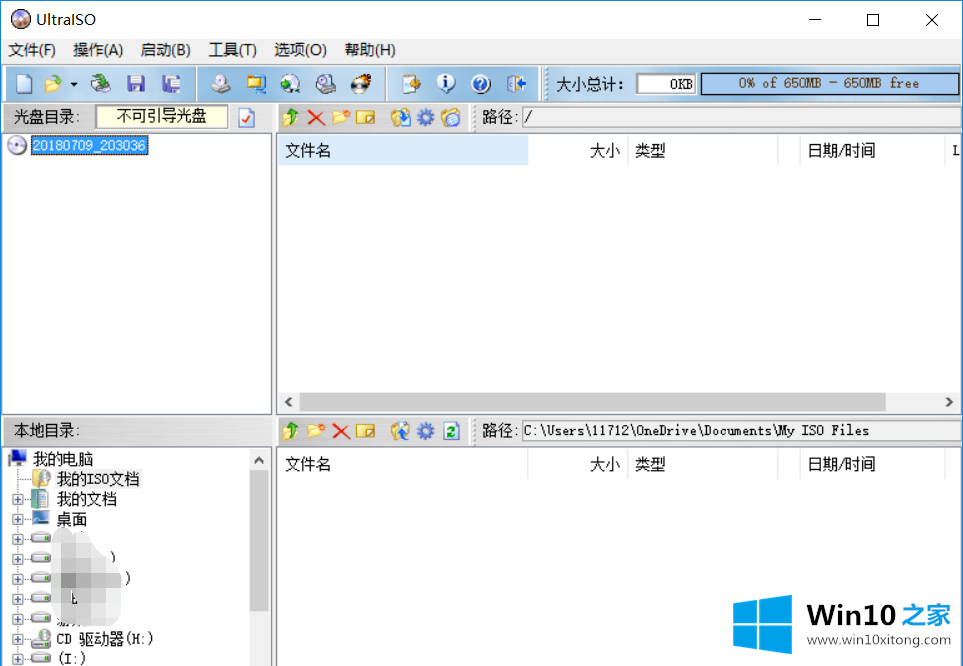Go up one level in disc pane
Image resolution: width=963 pixels, height=666 pixels.
tap(291, 117)
